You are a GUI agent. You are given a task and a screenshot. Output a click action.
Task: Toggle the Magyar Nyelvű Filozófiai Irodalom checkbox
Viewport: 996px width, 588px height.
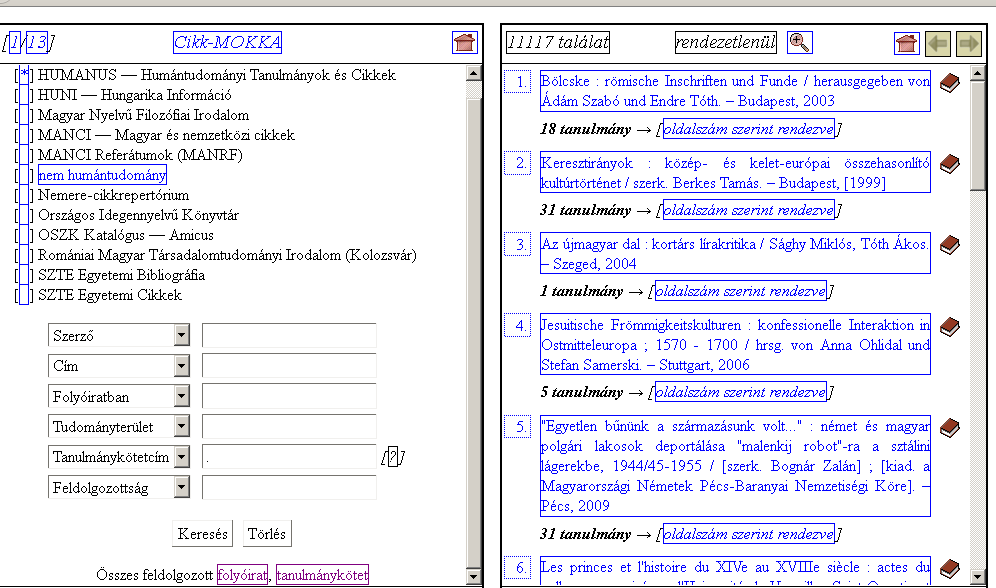pyautogui.click(x=24, y=115)
